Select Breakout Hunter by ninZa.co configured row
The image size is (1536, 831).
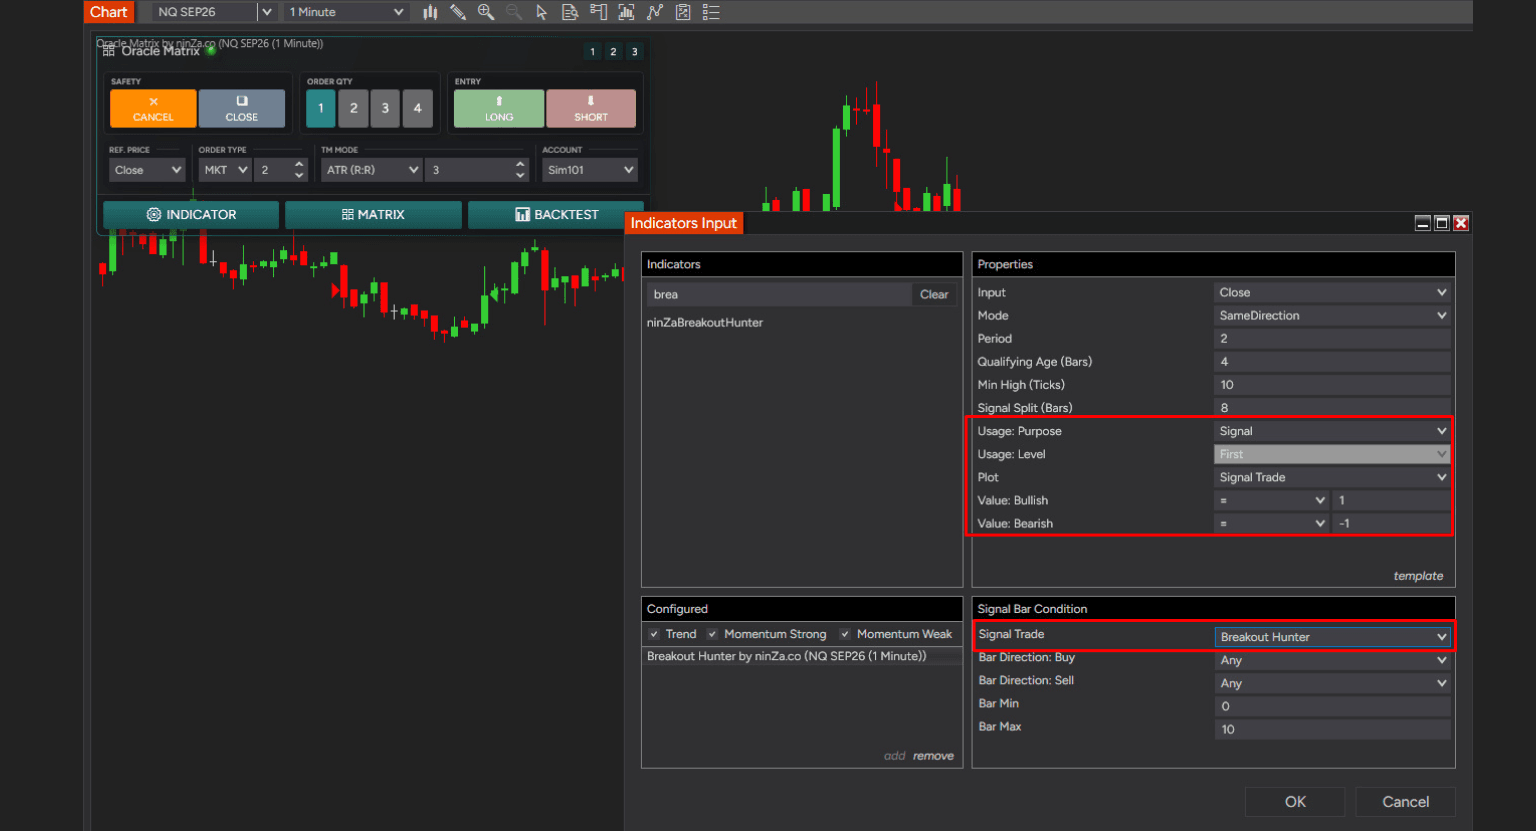point(802,656)
